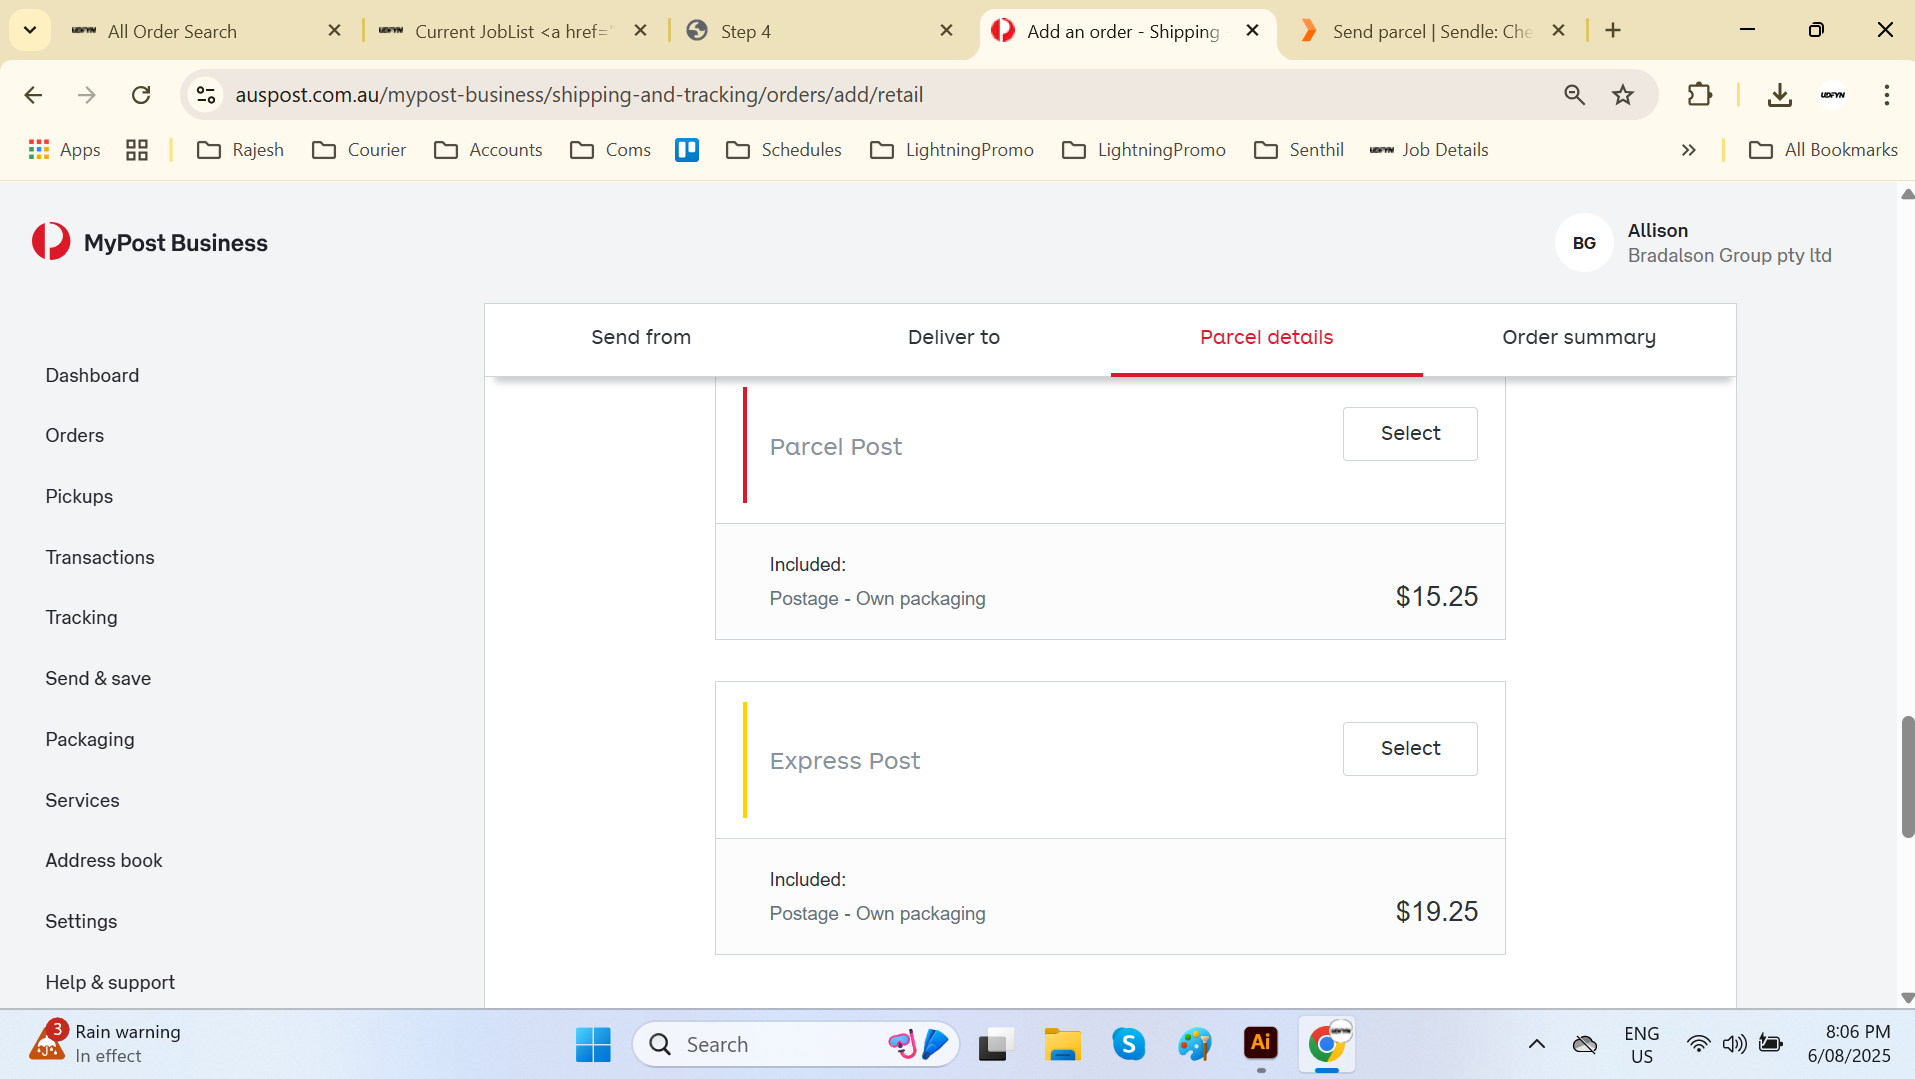The height and width of the screenshot is (1079, 1915).
Task: Open the All Bookmarks folder
Action: click(1823, 150)
